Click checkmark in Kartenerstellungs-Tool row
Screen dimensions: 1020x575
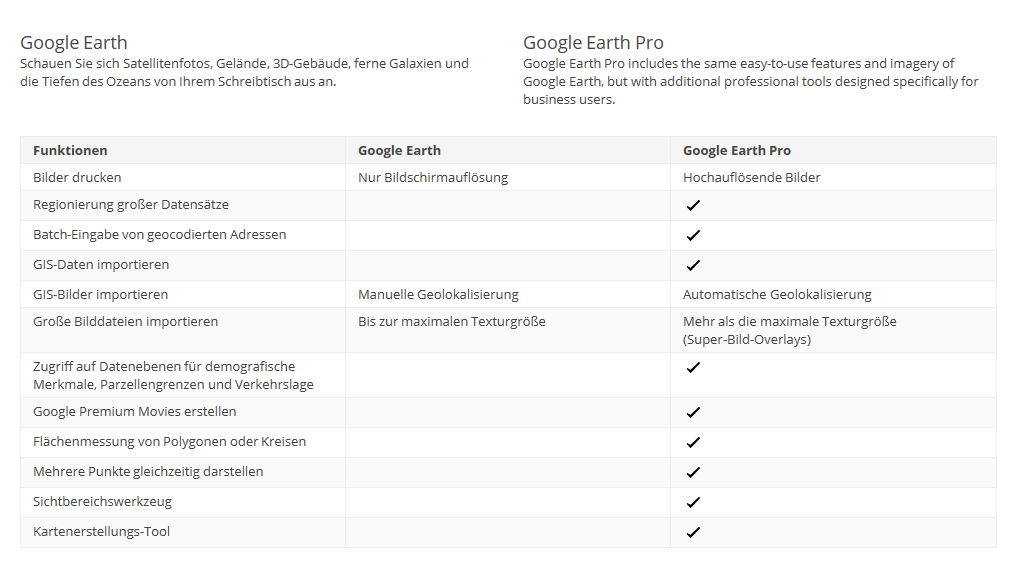coord(693,532)
